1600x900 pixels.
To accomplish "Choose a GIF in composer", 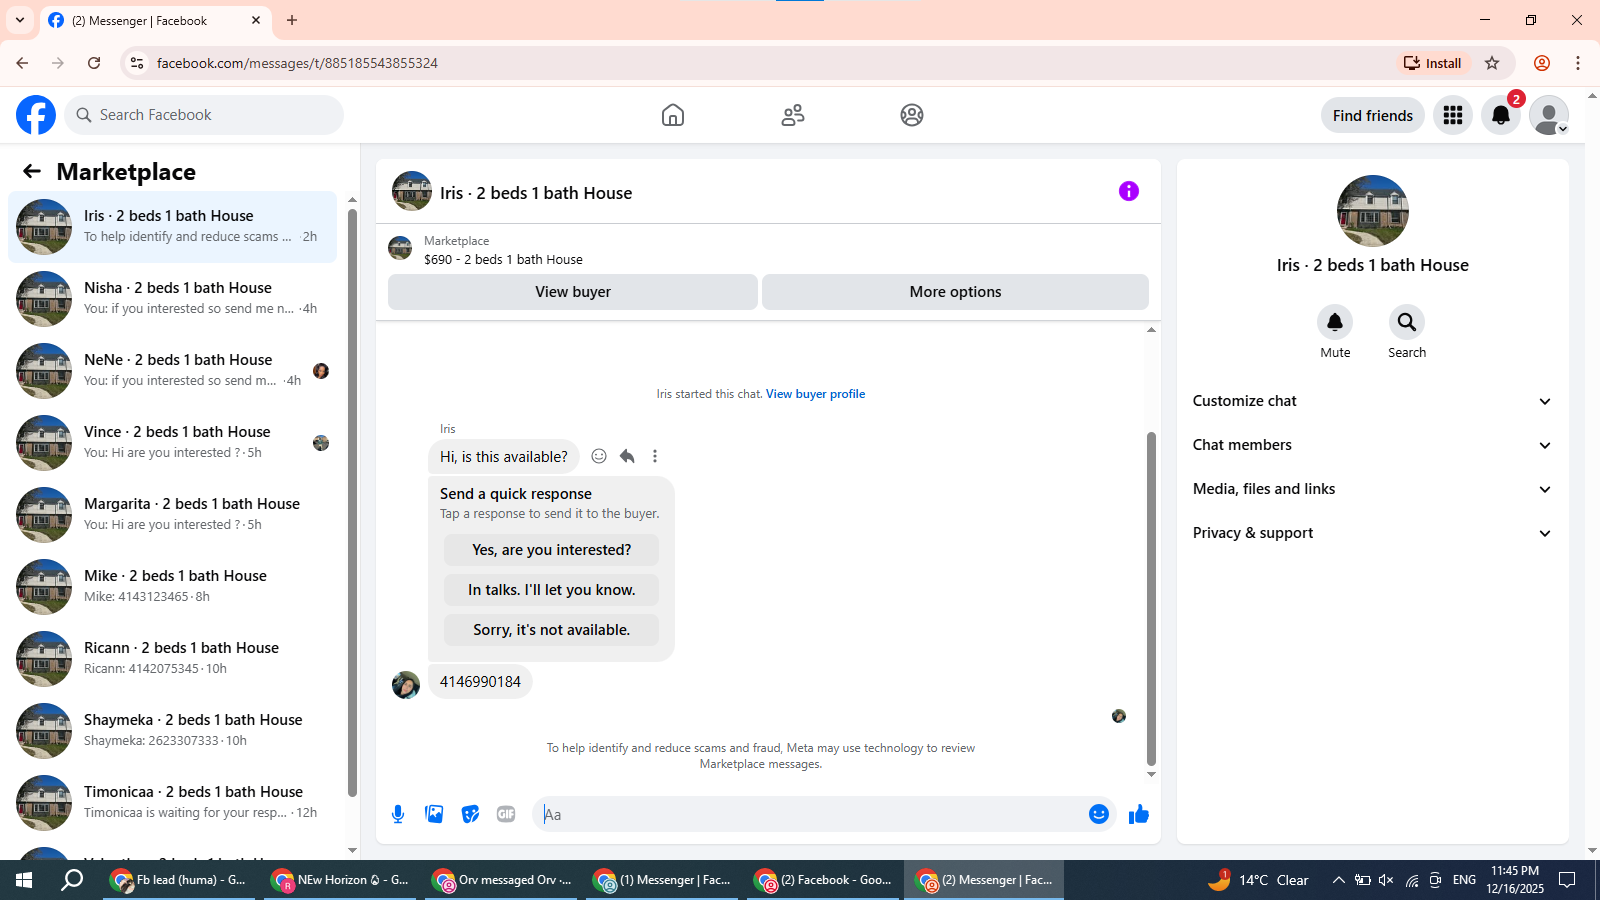I will (506, 814).
